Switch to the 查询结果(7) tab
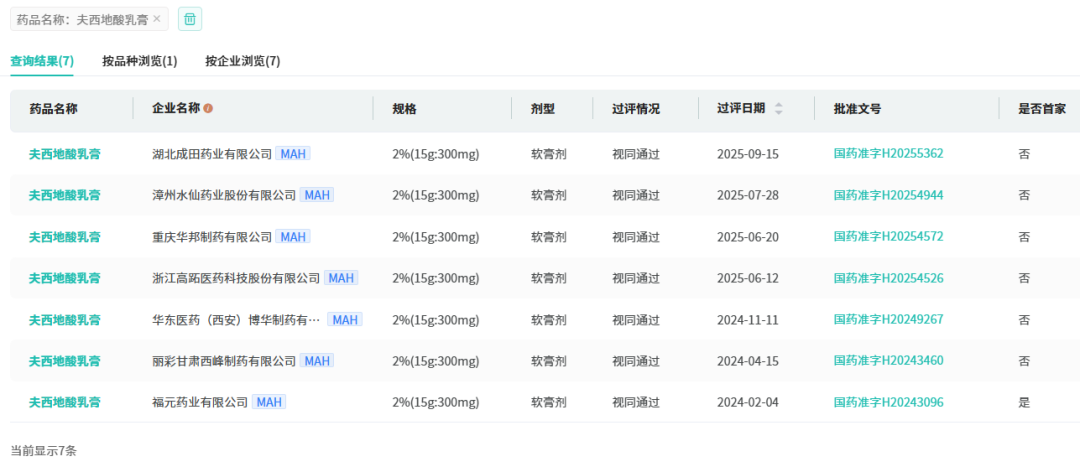 click(x=42, y=61)
